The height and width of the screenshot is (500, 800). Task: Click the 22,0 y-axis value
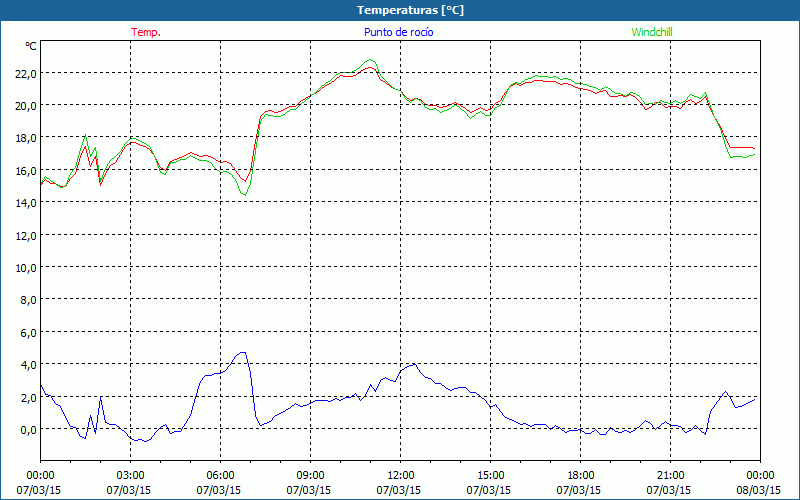coord(26,73)
